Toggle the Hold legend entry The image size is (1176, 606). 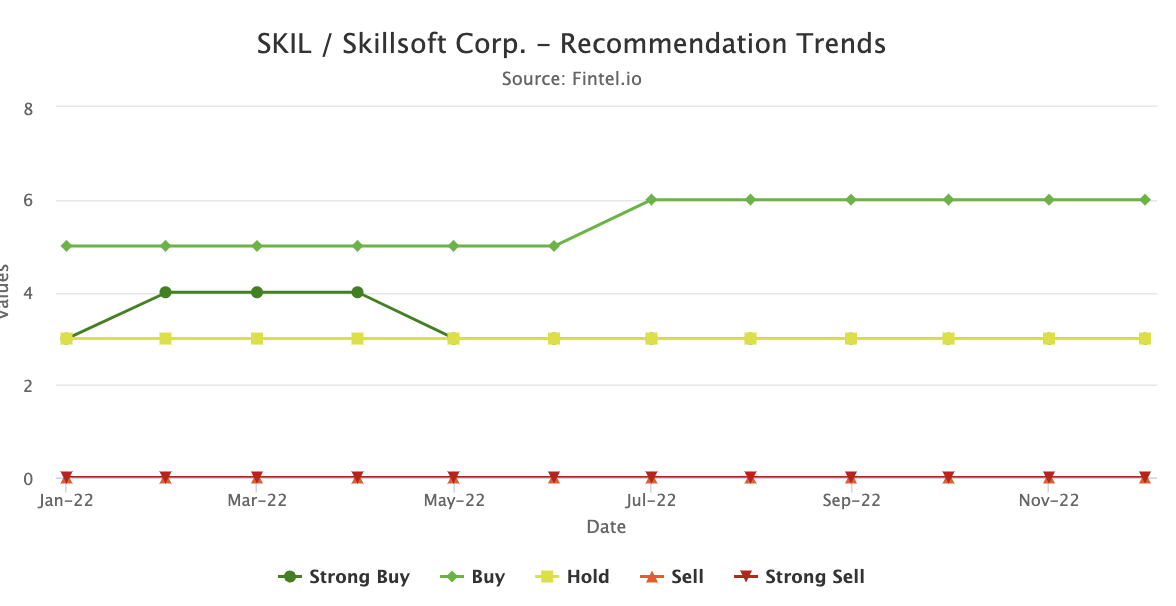tap(574, 577)
